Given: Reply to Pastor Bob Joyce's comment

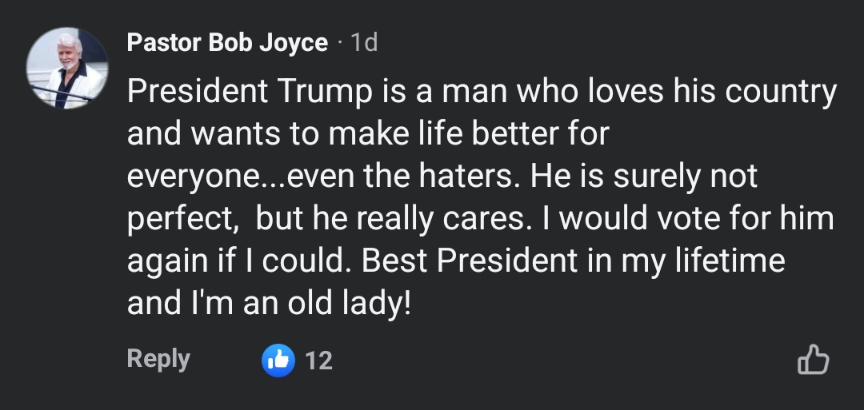Looking at the screenshot, I should (x=158, y=359).
